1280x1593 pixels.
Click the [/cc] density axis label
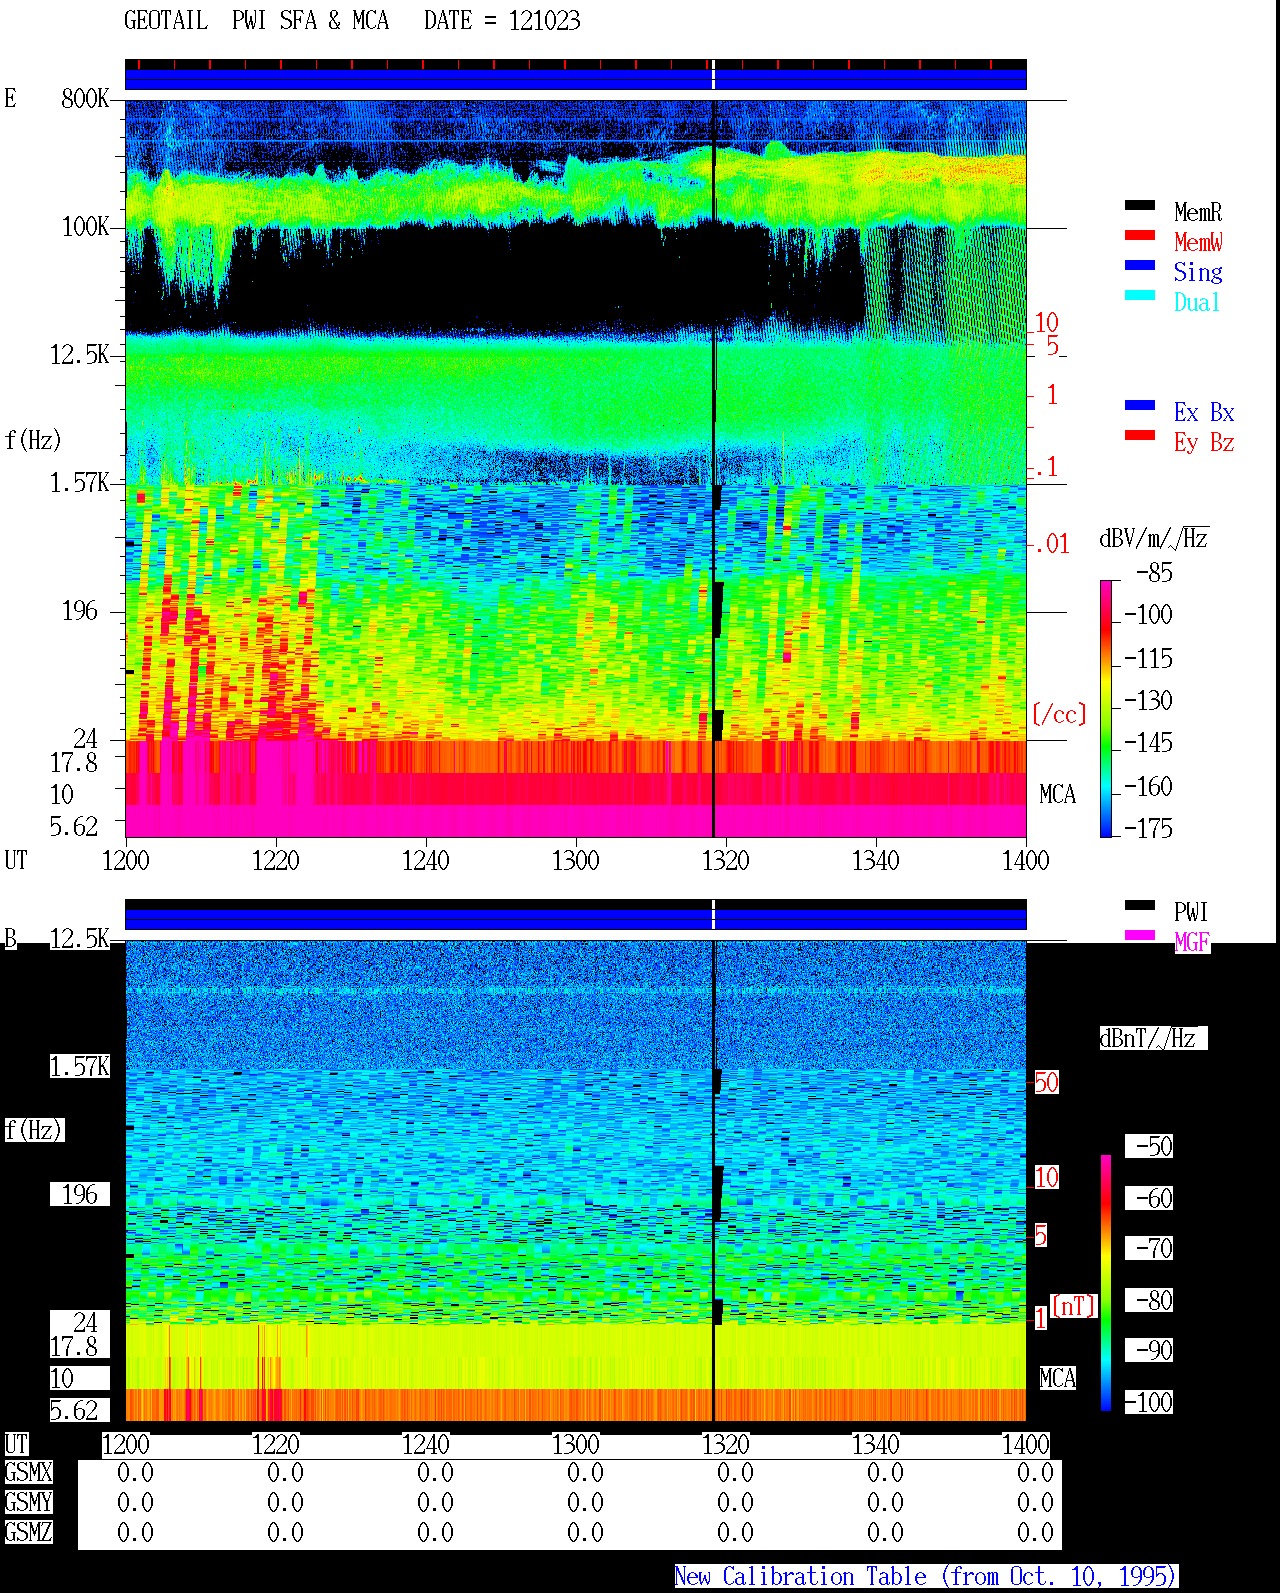tap(1059, 715)
